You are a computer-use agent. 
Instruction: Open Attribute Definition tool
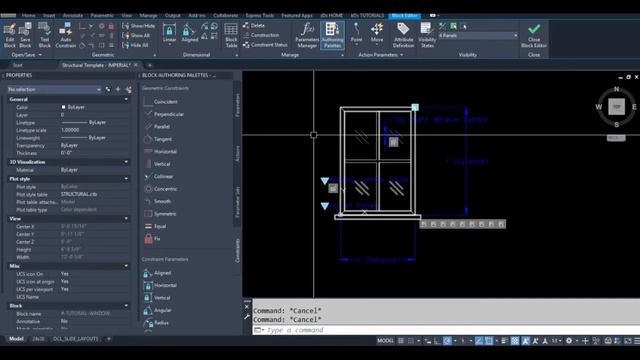pyautogui.click(x=403, y=35)
